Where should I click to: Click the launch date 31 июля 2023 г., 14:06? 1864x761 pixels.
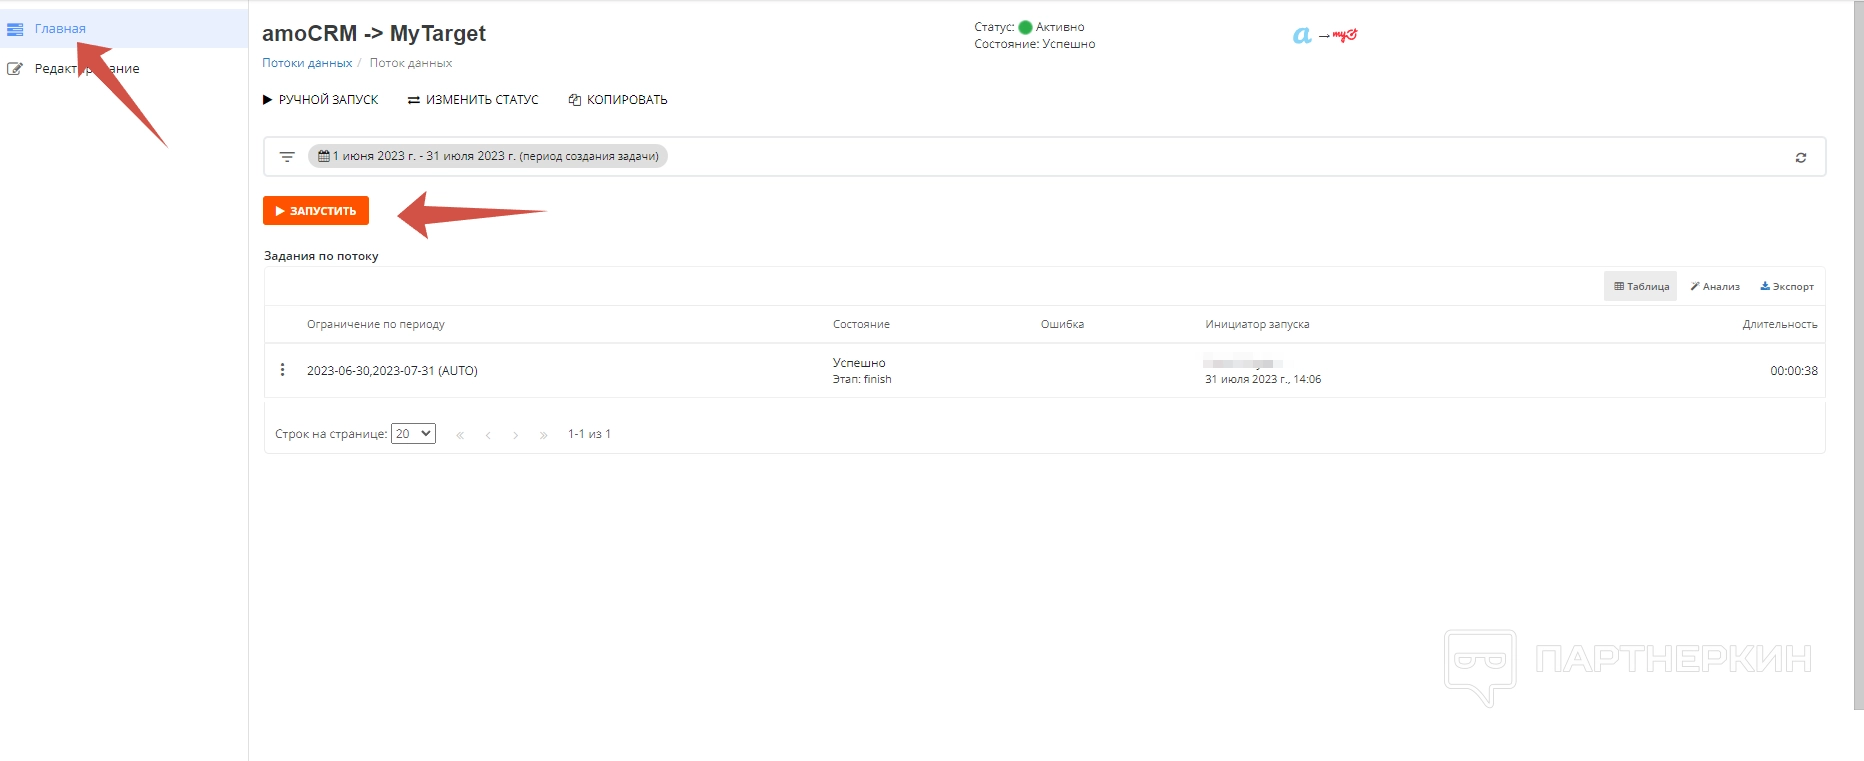click(1263, 380)
